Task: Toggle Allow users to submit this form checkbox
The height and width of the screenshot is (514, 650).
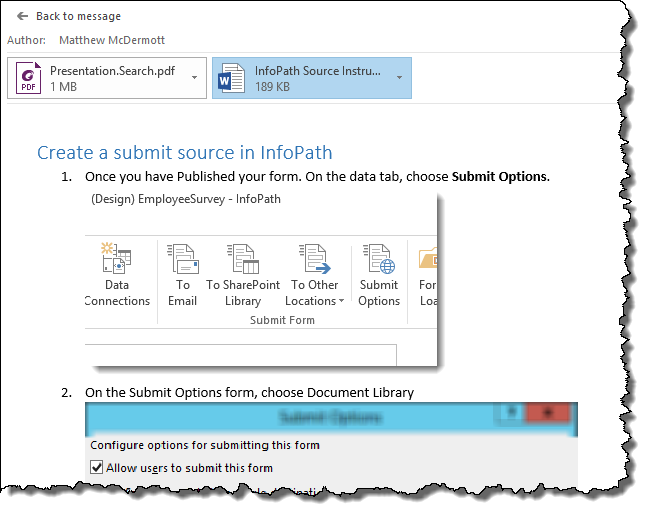Action: coord(97,468)
